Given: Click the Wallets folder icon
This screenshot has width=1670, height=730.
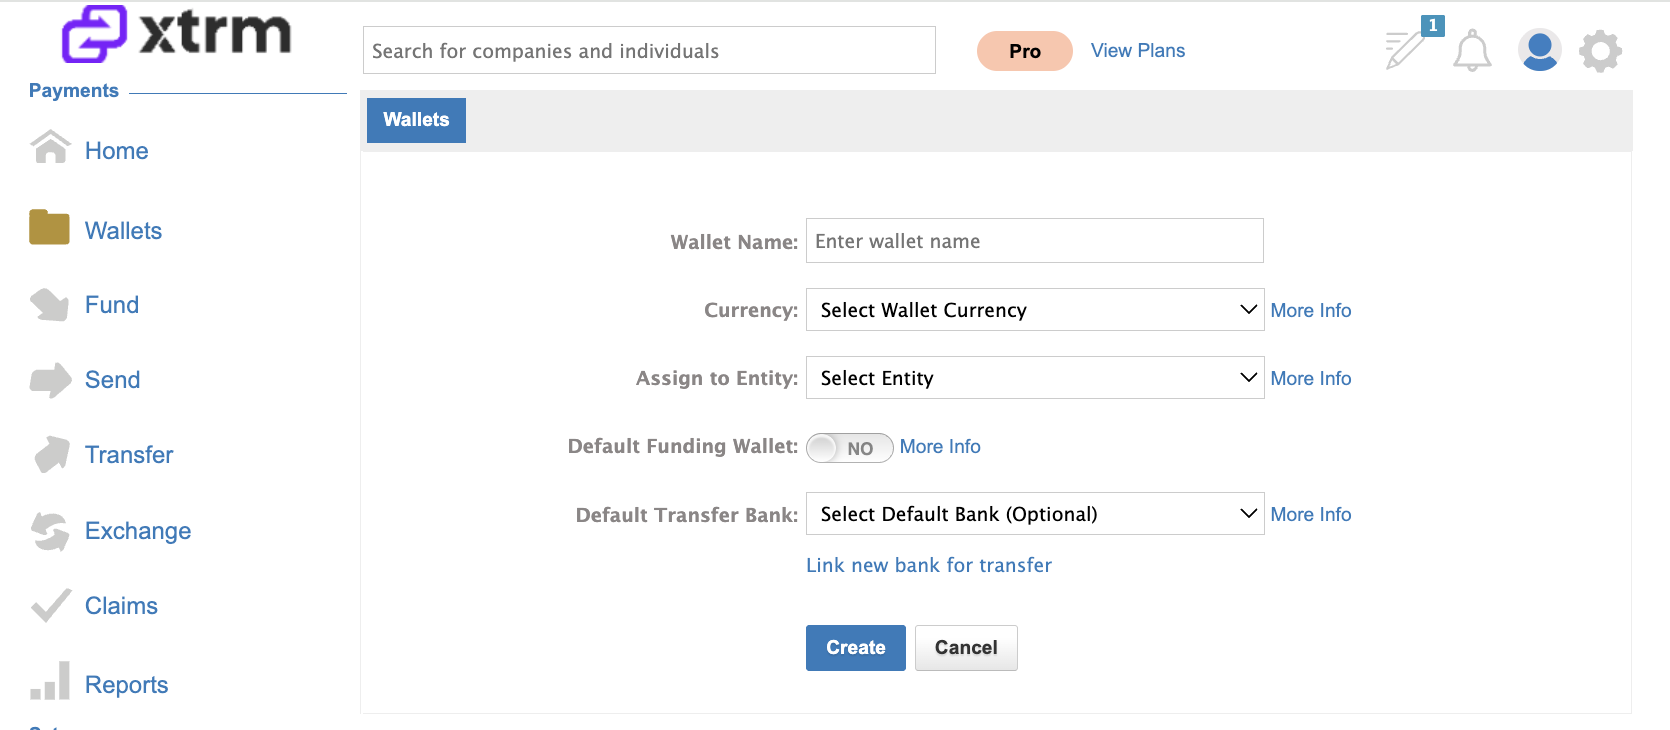Looking at the screenshot, I should pos(49,227).
